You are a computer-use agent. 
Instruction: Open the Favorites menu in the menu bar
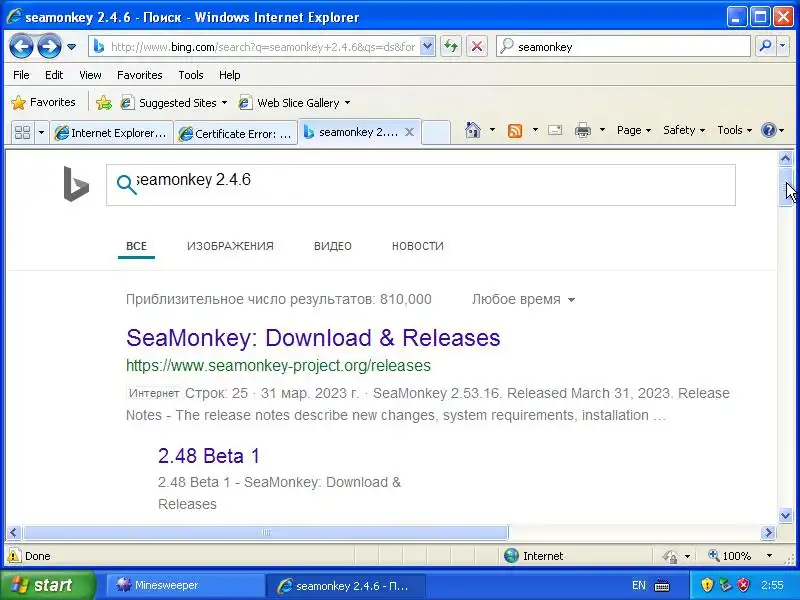pos(139,75)
